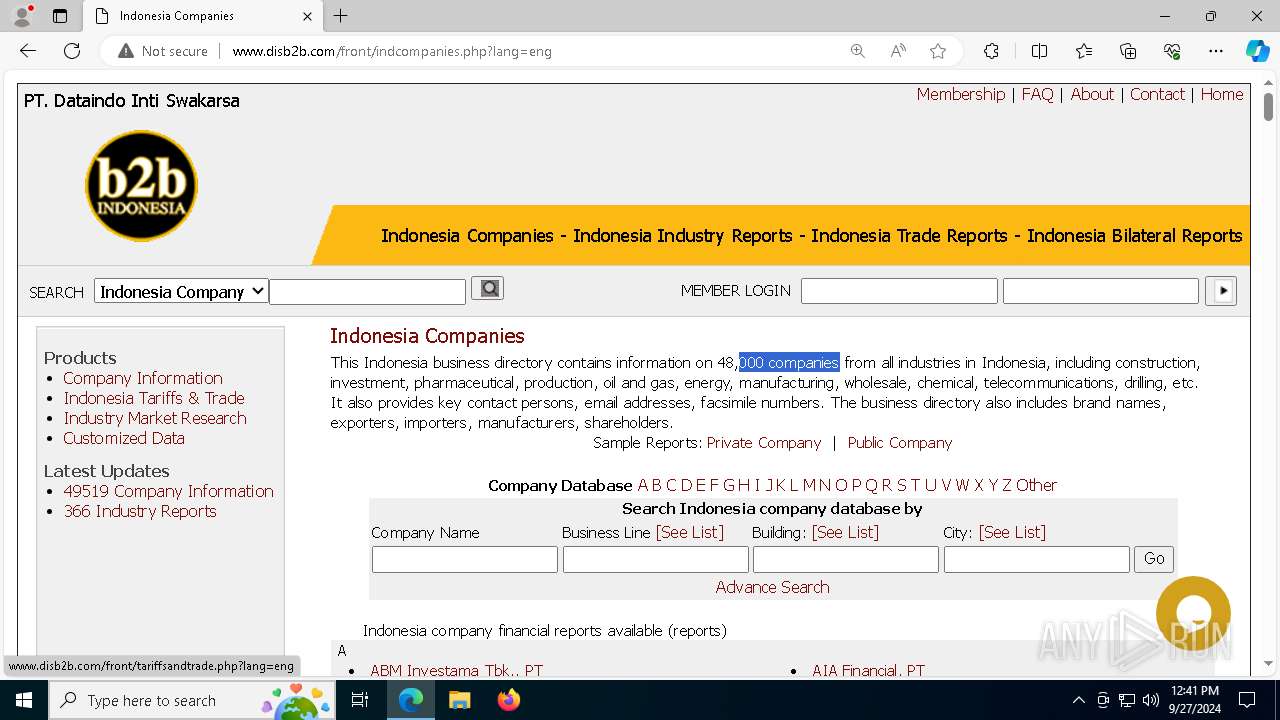Reload the page with refresh icon
Image resolution: width=1280 pixels, height=720 pixels.
coord(72,51)
